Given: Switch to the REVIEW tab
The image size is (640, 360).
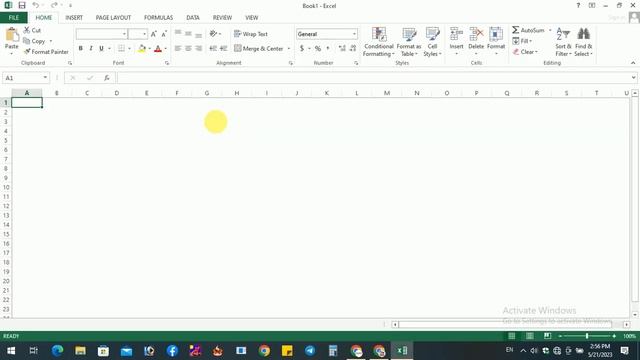Looking at the screenshot, I should coord(222,18).
